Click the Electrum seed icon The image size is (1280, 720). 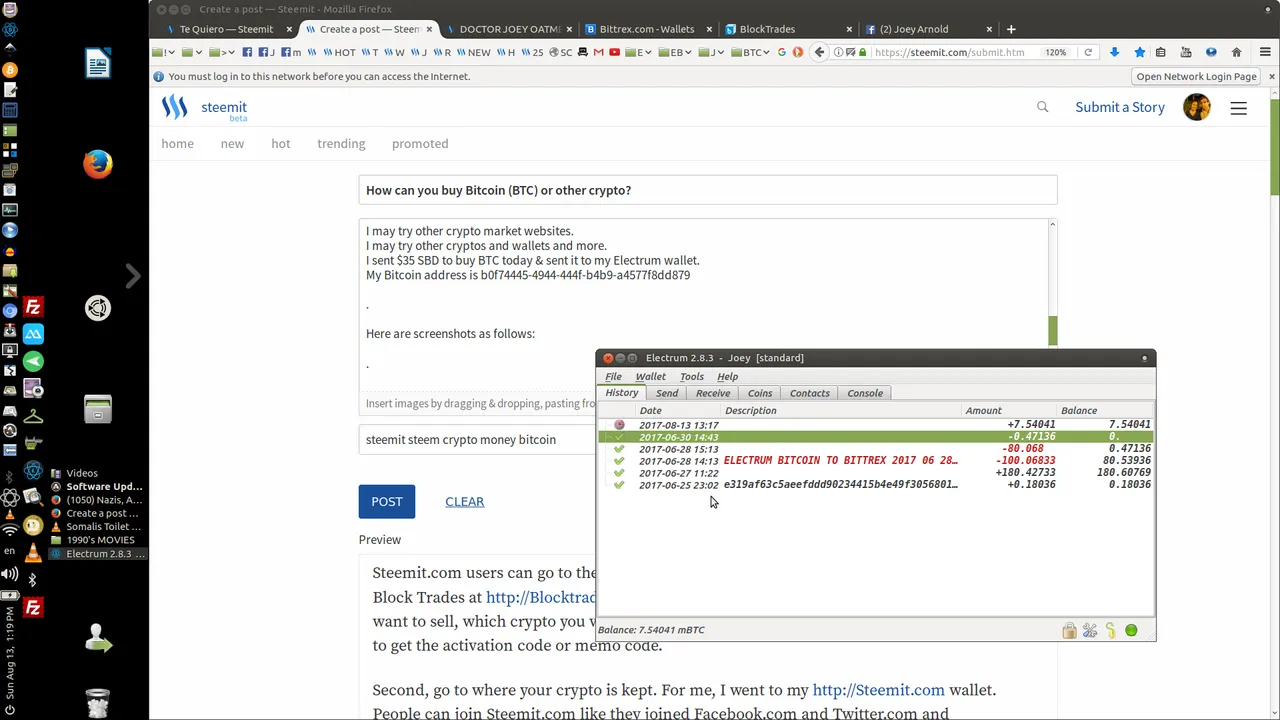coord(1110,631)
